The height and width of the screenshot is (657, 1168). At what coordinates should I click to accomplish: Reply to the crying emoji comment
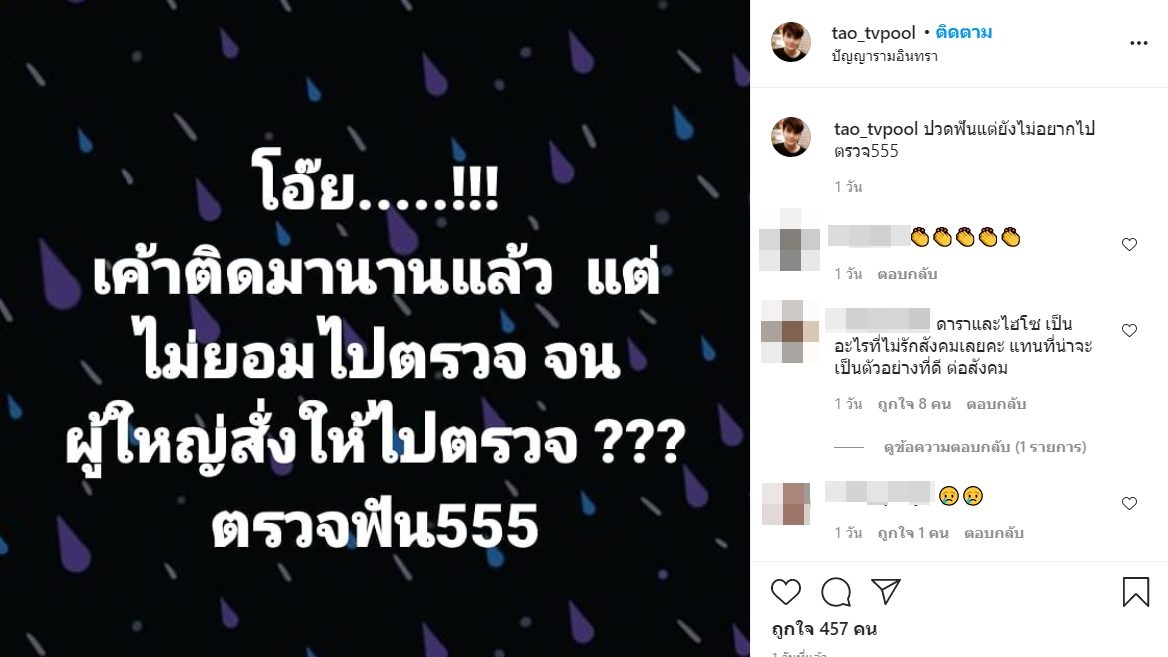tap(994, 533)
